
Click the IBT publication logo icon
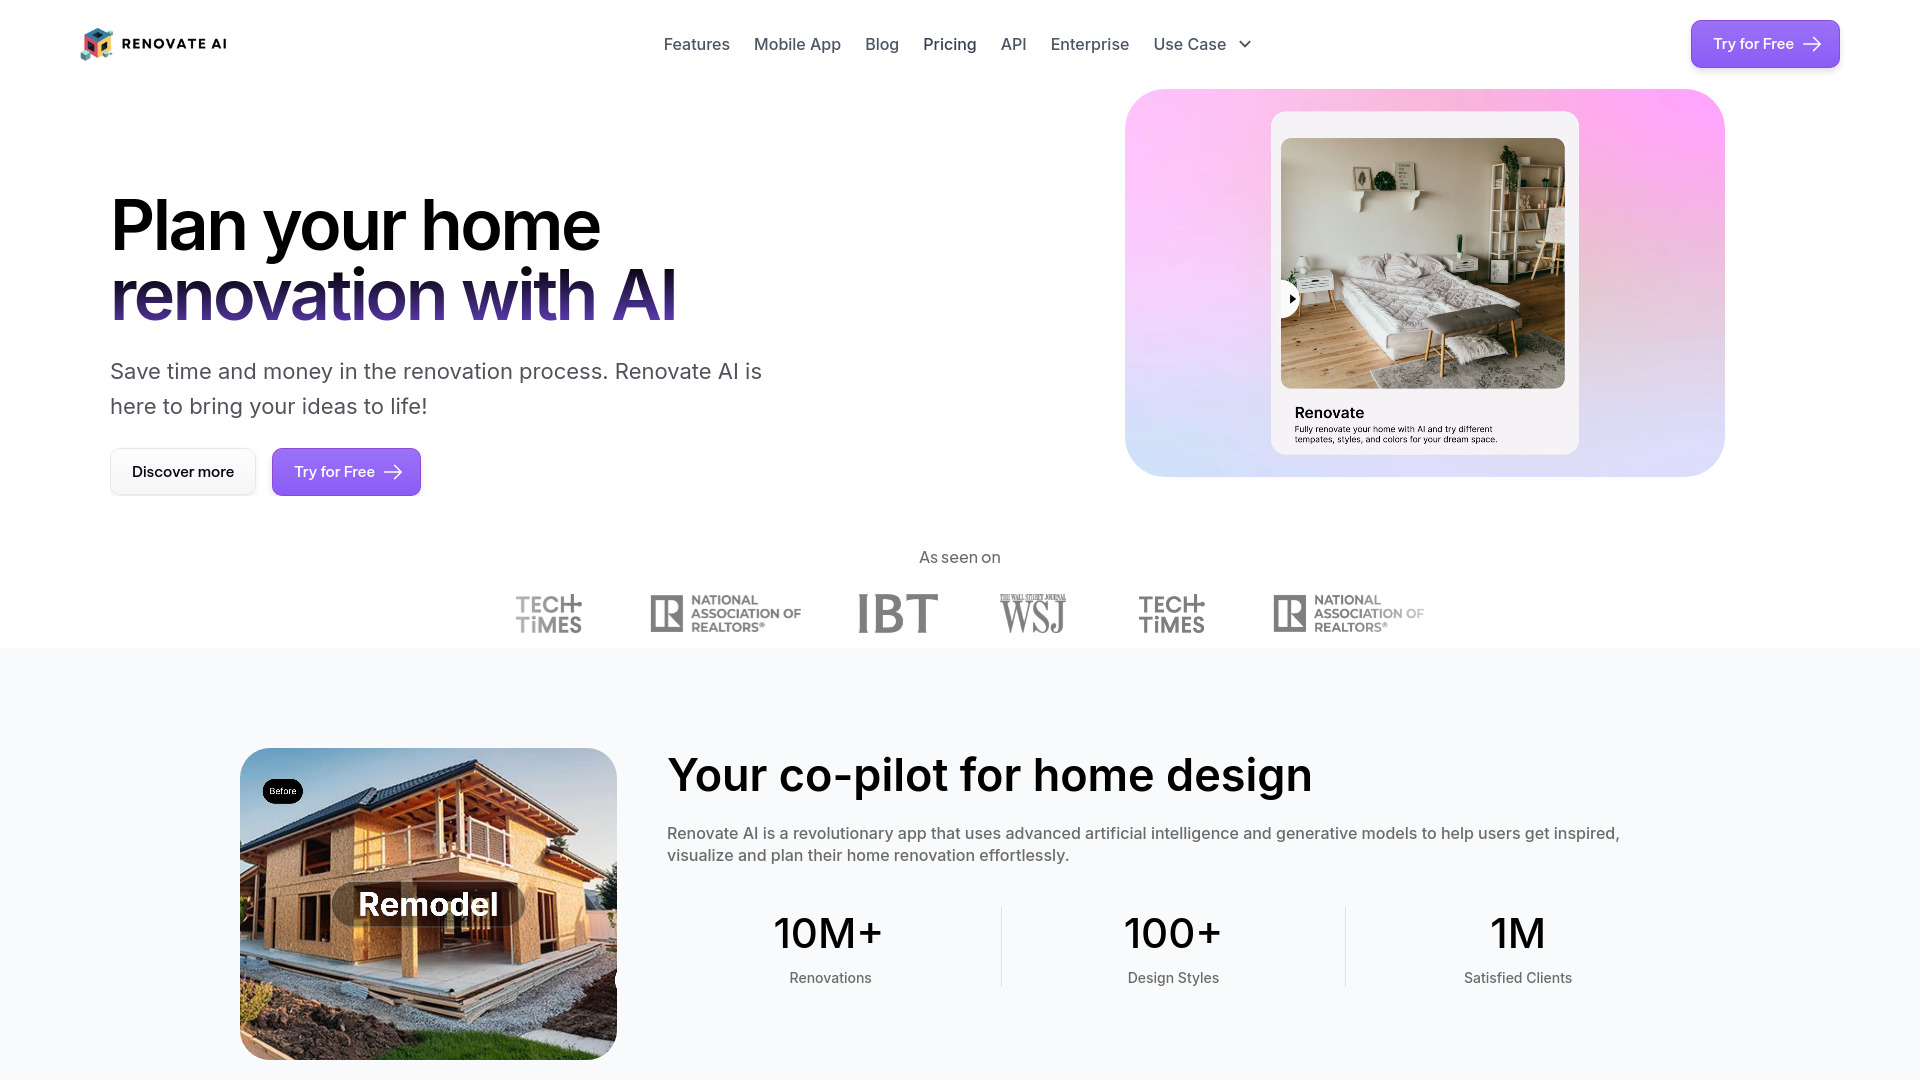click(897, 612)
